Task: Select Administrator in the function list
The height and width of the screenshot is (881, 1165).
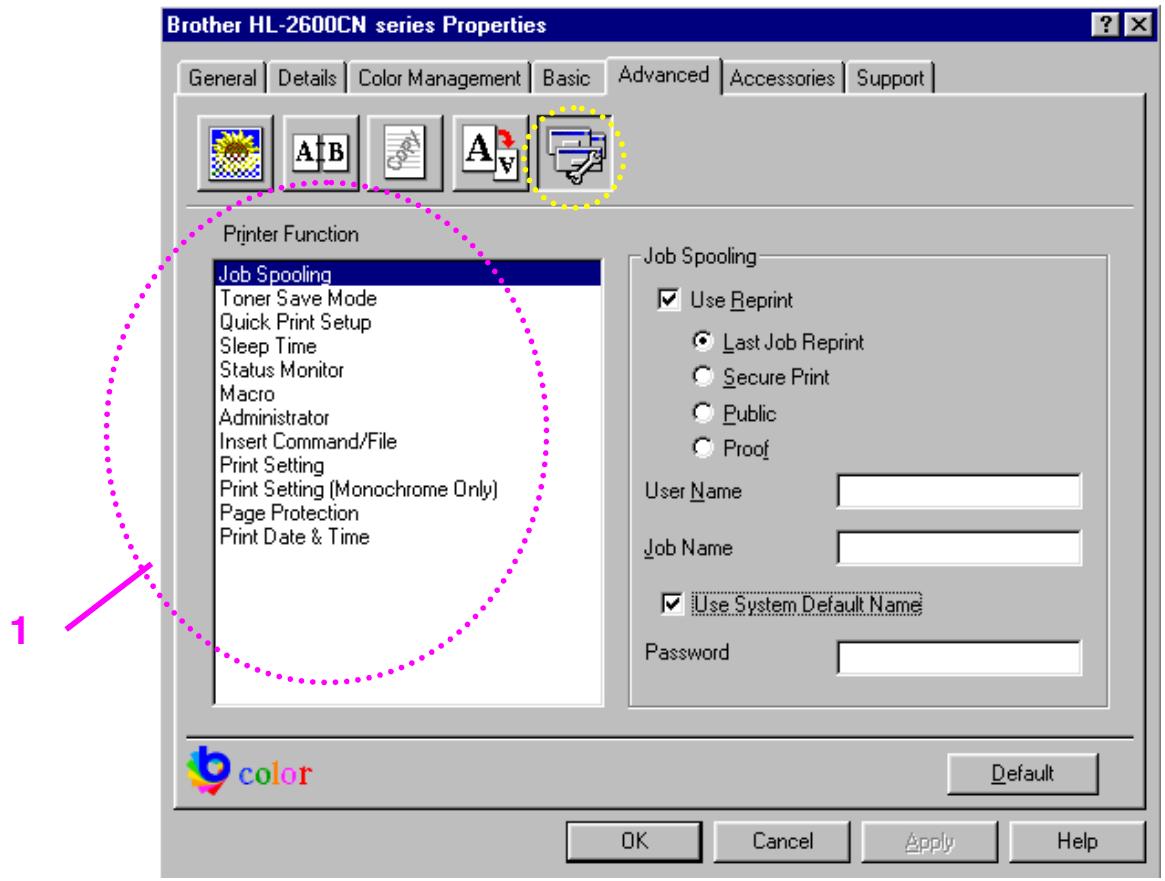Action: 407,417
